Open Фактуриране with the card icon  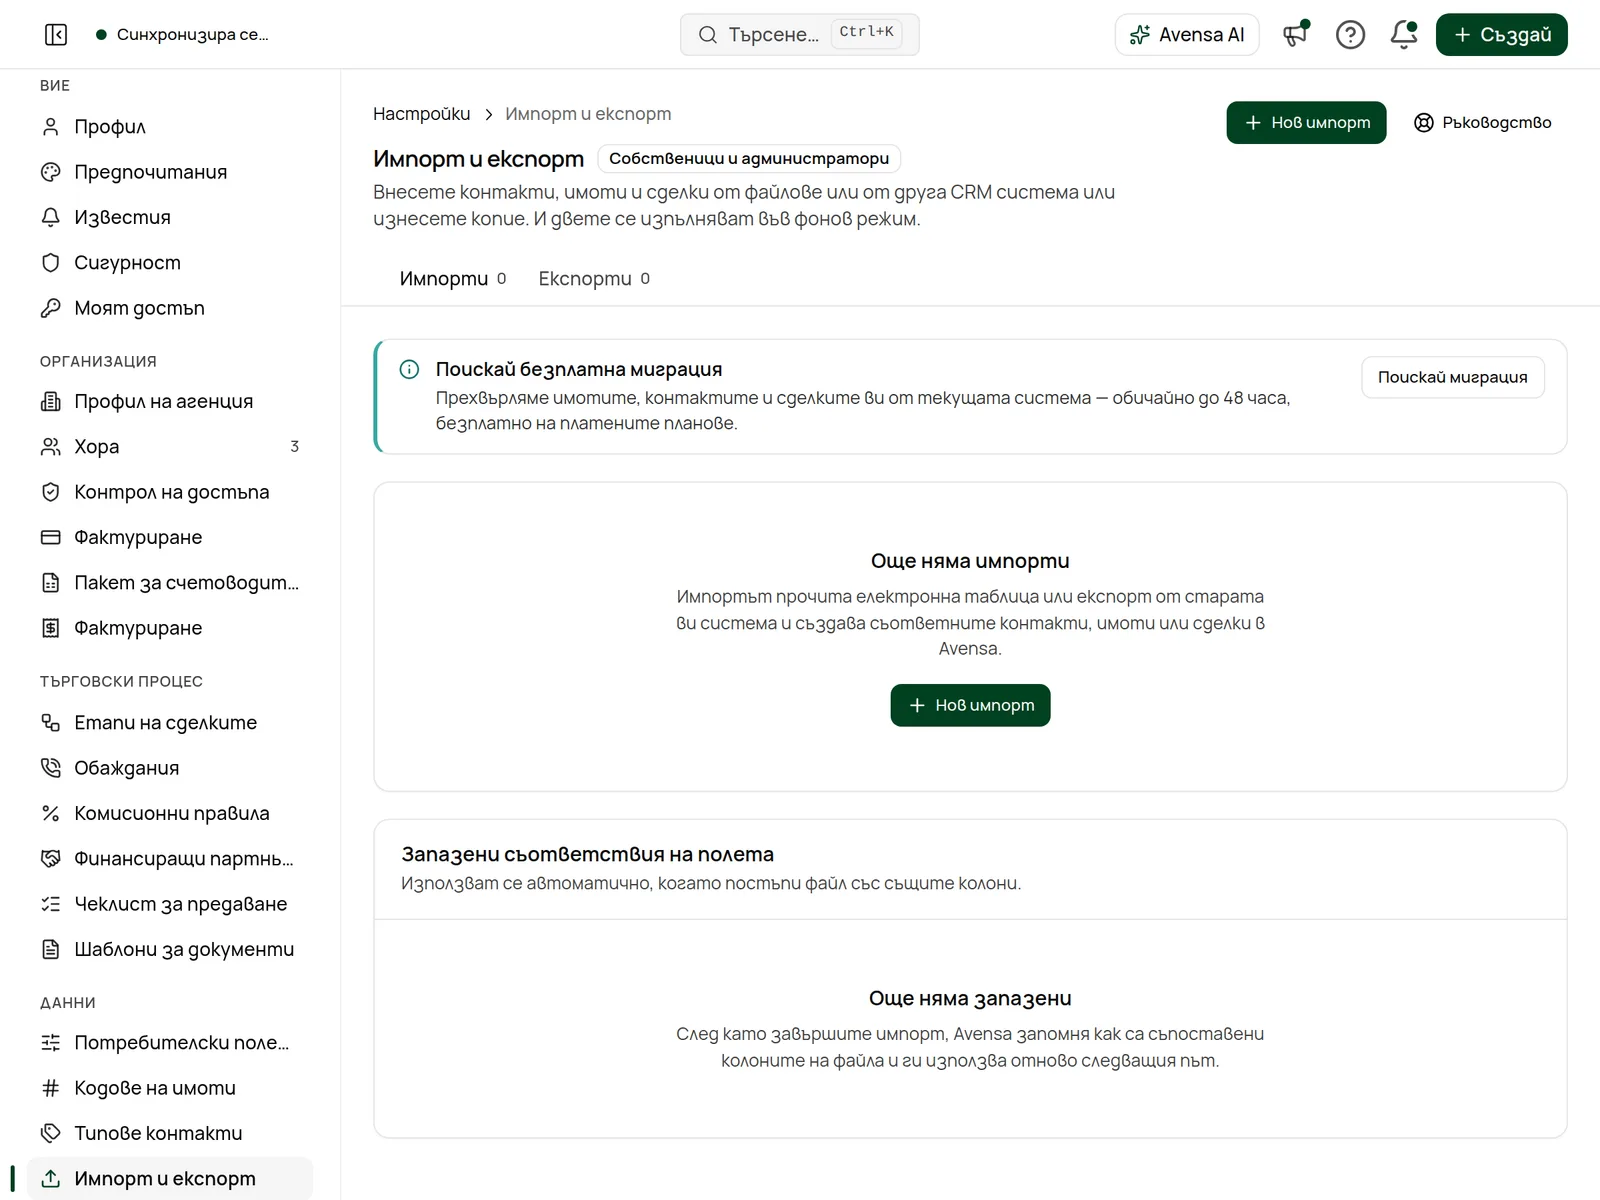[170, 537]
